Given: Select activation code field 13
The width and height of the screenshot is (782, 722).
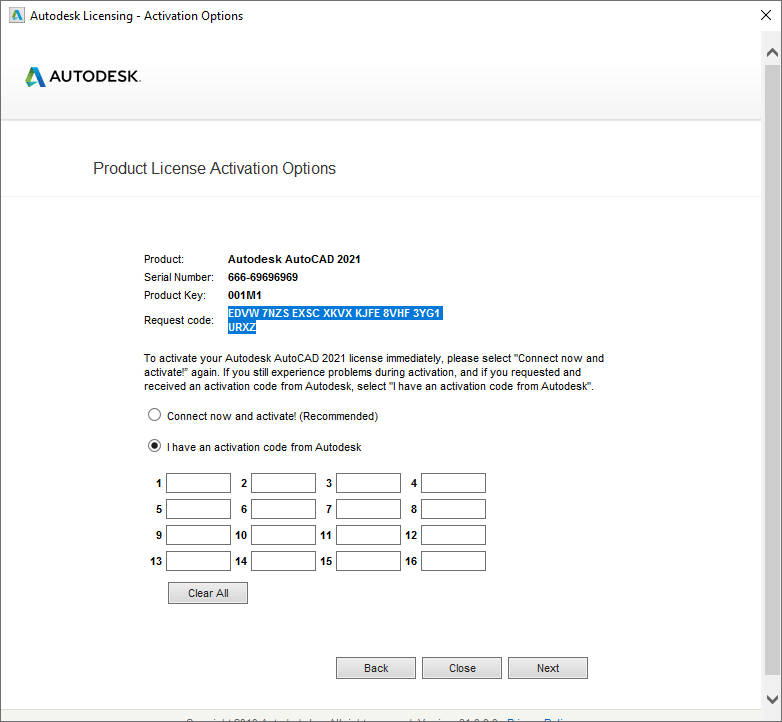Looking at the screenshot, I should [198, 561].
